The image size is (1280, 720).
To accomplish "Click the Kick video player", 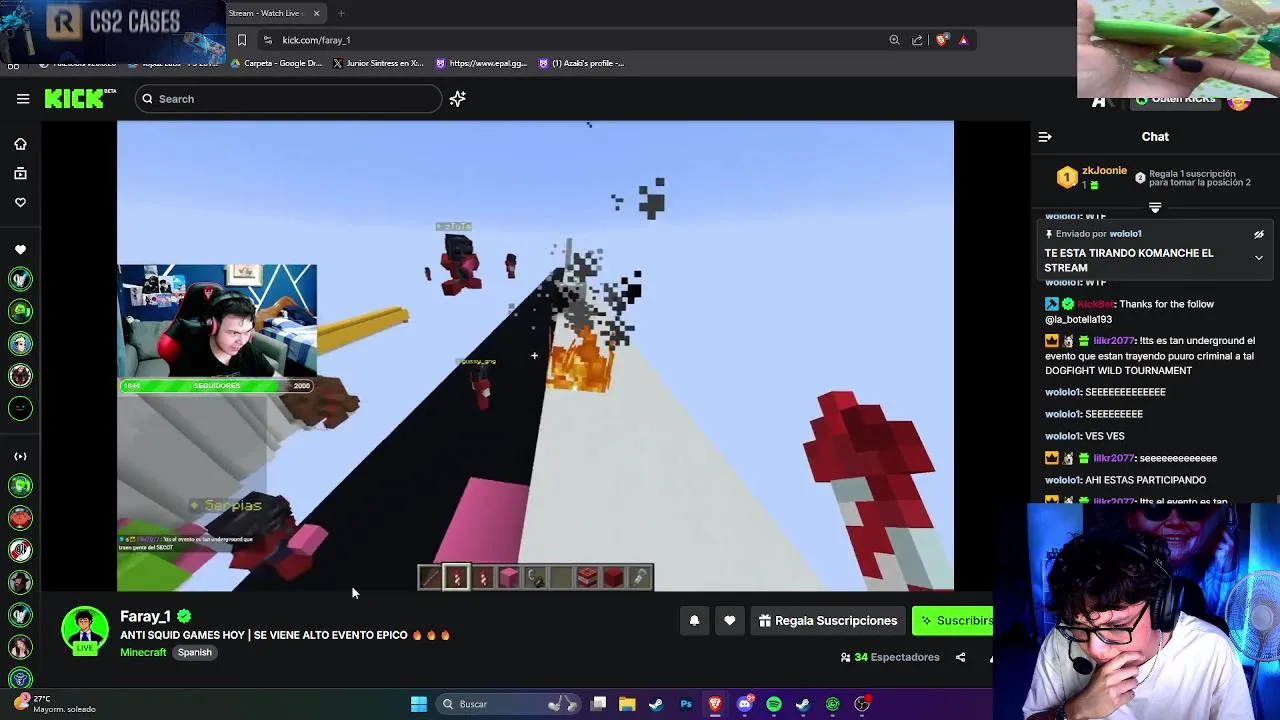I will click(535, 356).
